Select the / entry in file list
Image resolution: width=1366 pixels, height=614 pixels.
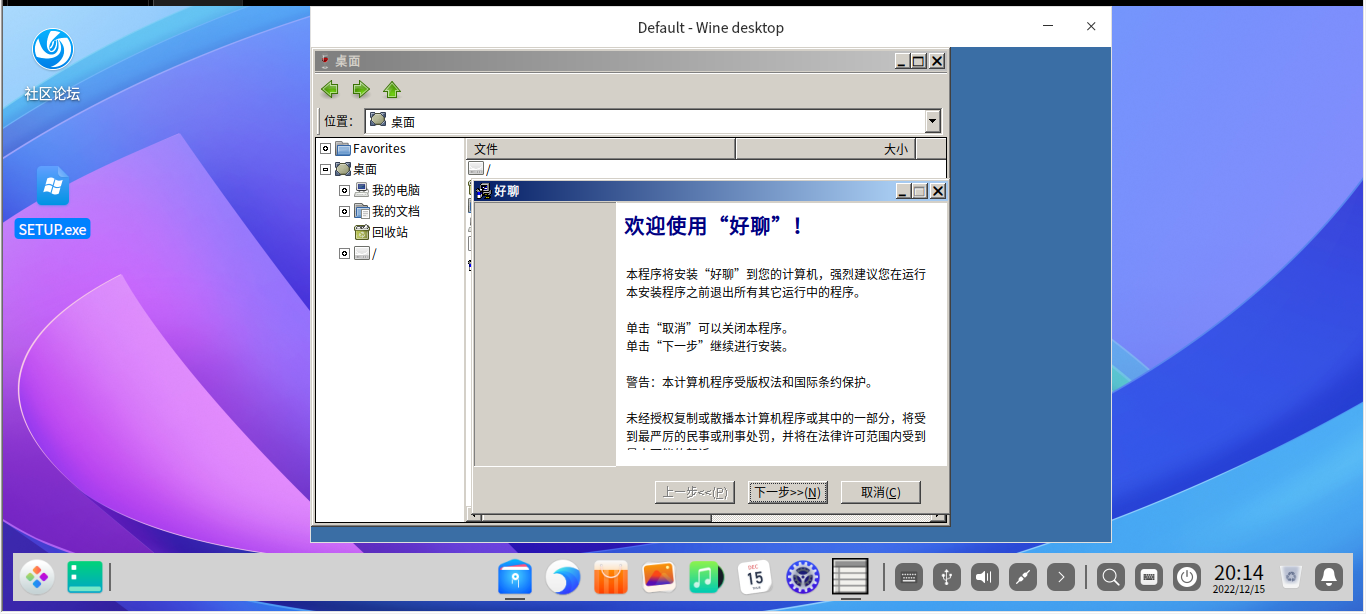tap(480, 169)
